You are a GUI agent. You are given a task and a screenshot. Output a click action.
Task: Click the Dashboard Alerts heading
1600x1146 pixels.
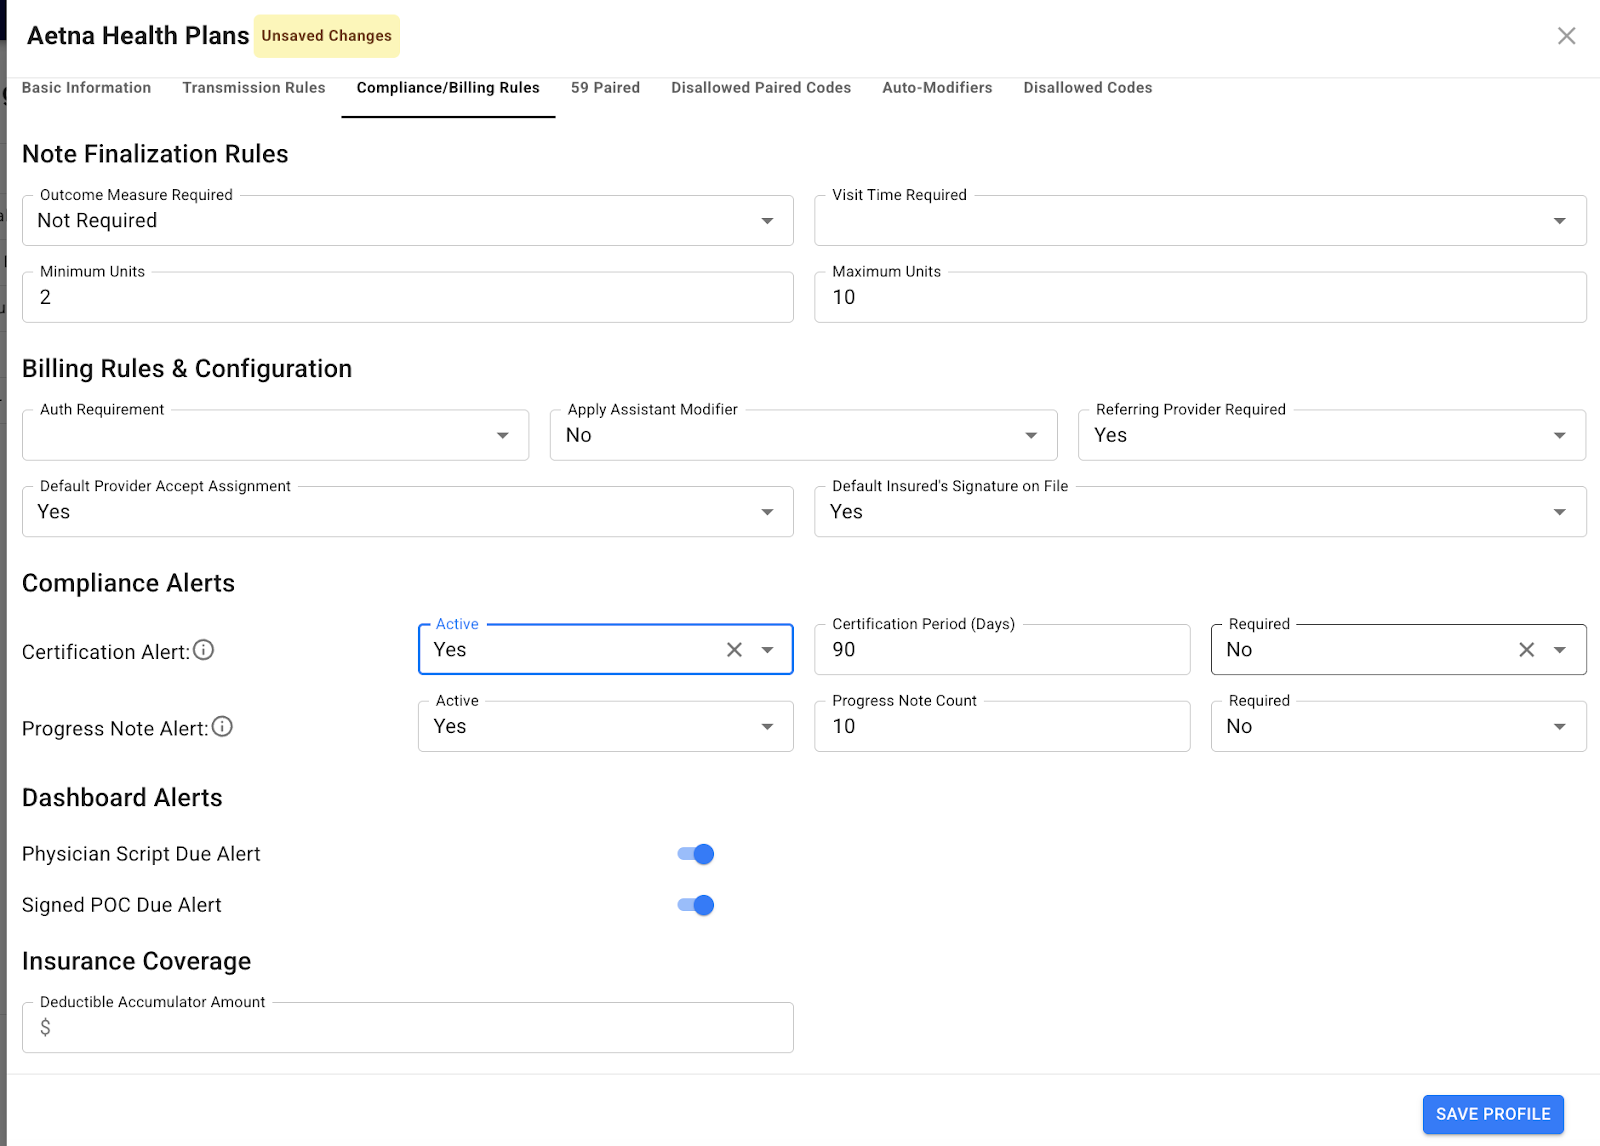[x=122, y=798]
